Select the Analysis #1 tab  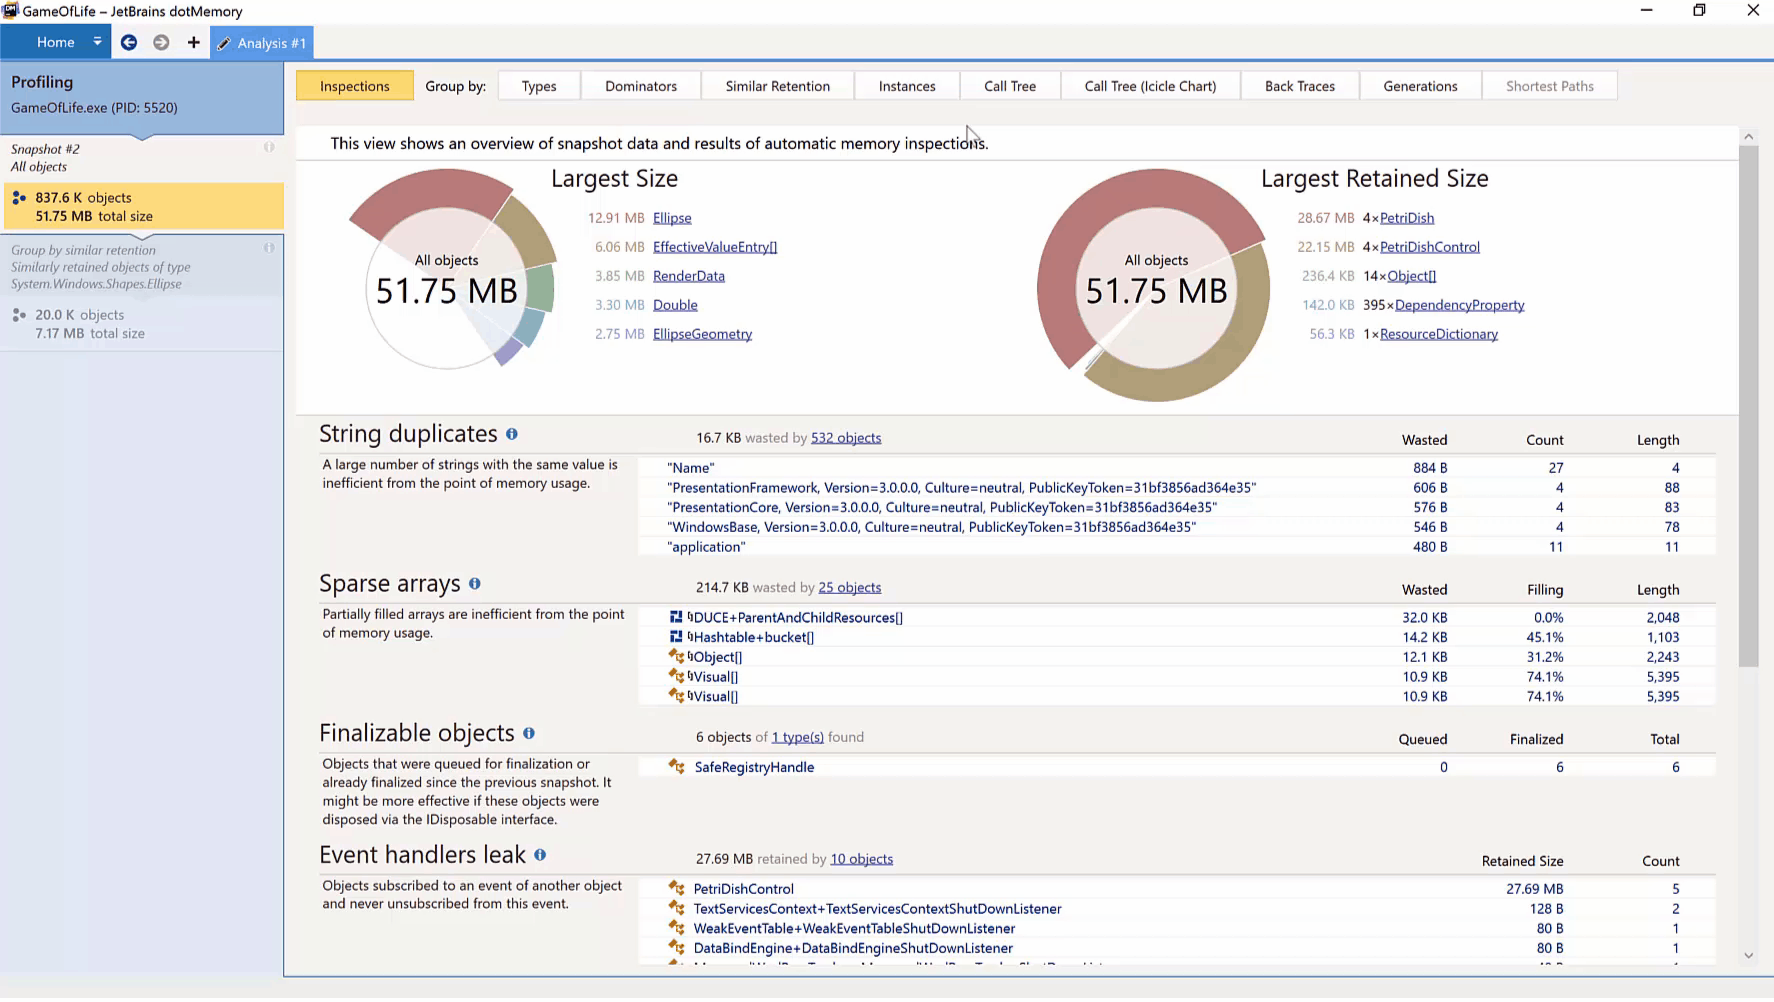pos(262,43)
